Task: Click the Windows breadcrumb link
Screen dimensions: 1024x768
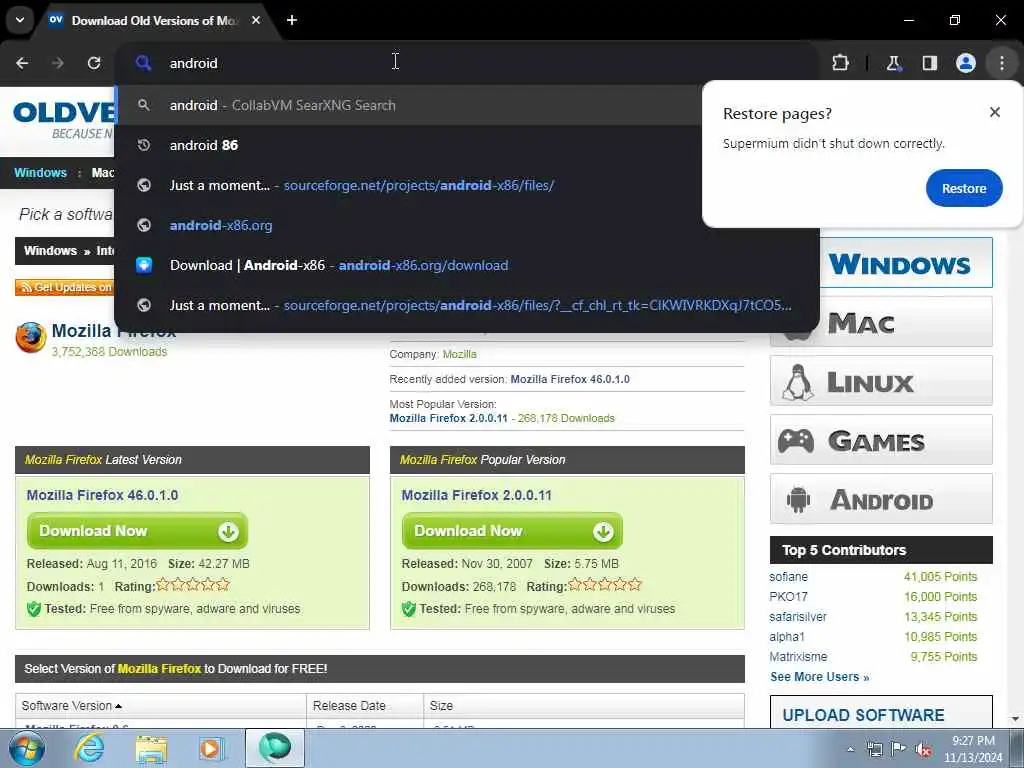Action: click(x=50, y=251)
